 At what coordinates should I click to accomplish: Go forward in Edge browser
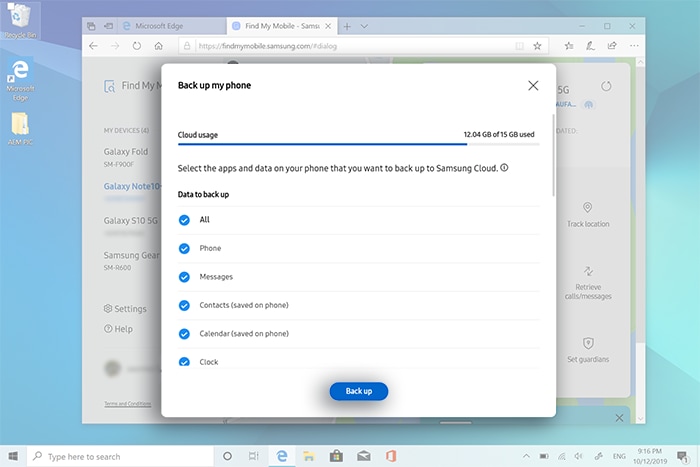[115, 46]
